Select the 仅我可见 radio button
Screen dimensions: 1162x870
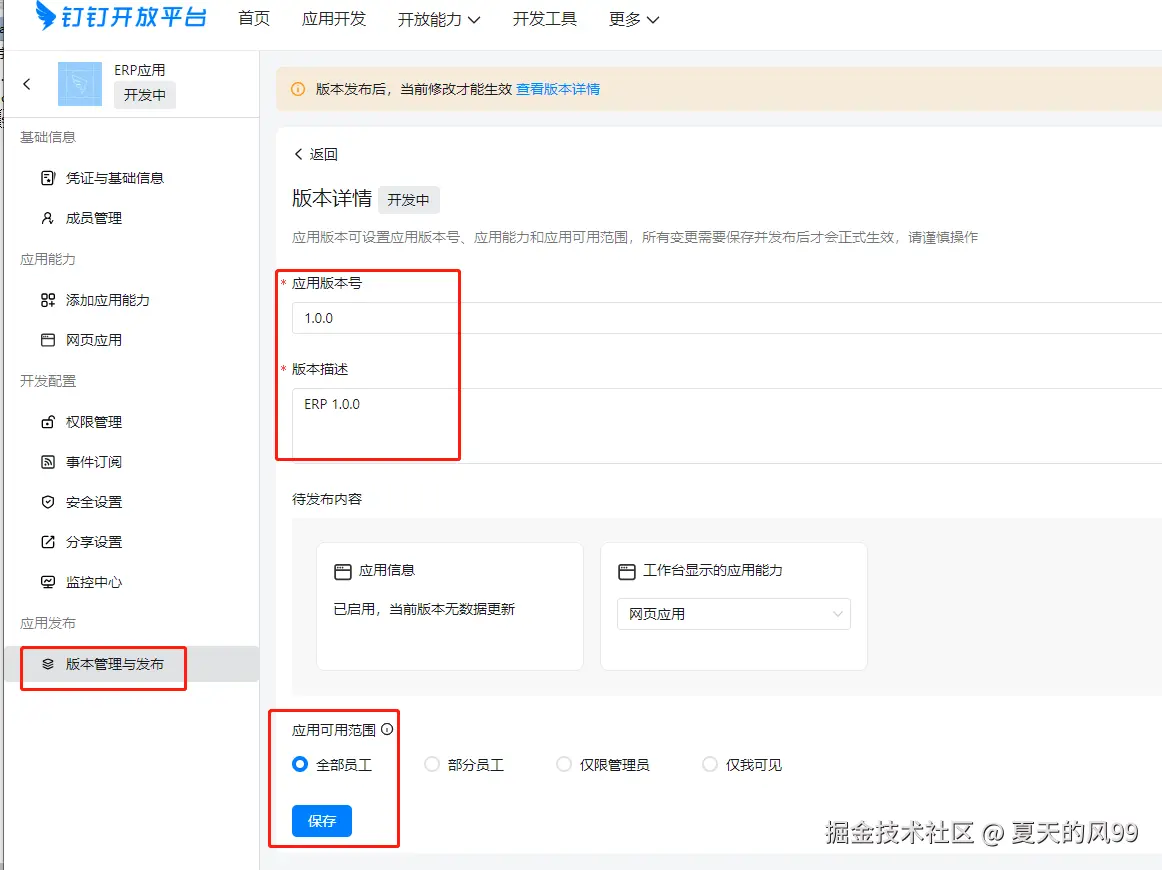tap(710, 764)
